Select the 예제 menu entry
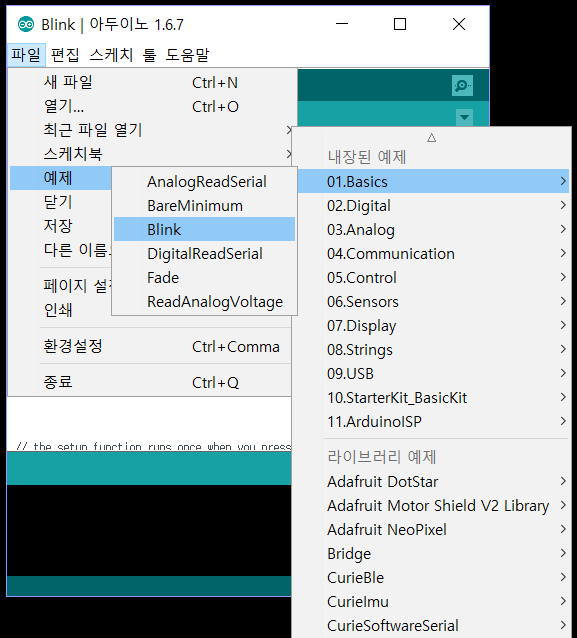The height and width of the screenshot is (638, 577). (61, 178)
